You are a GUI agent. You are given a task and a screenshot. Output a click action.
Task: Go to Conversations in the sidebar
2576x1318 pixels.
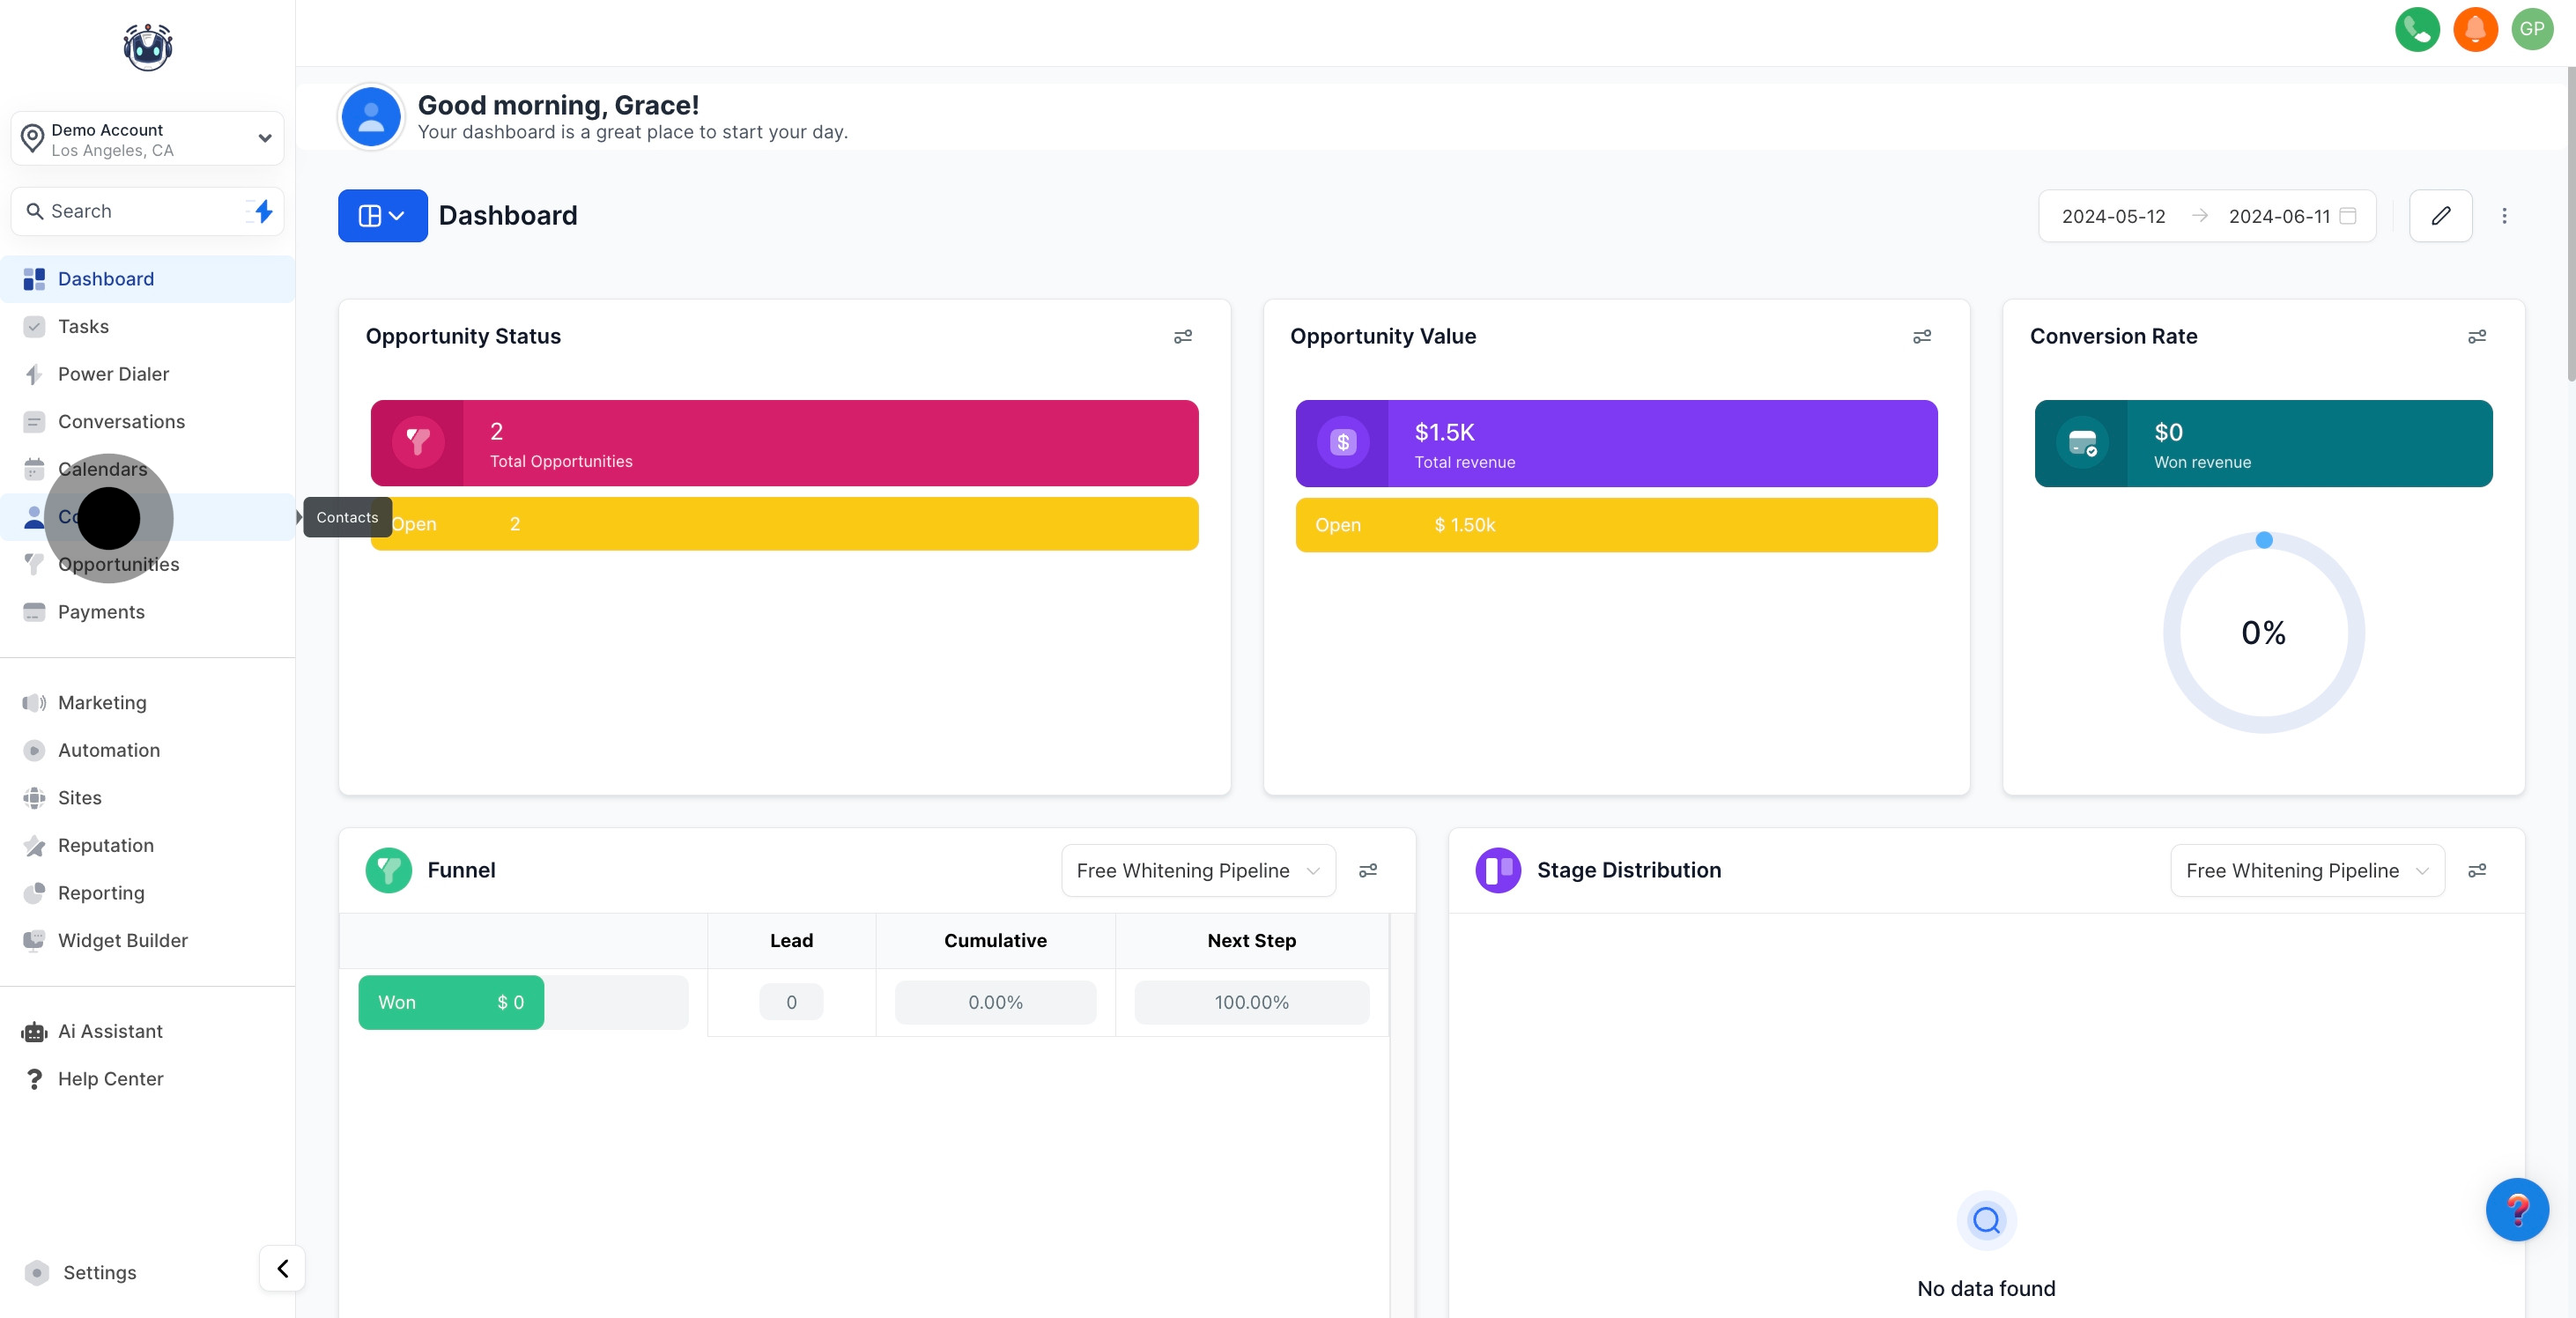[x=121, y=422]
